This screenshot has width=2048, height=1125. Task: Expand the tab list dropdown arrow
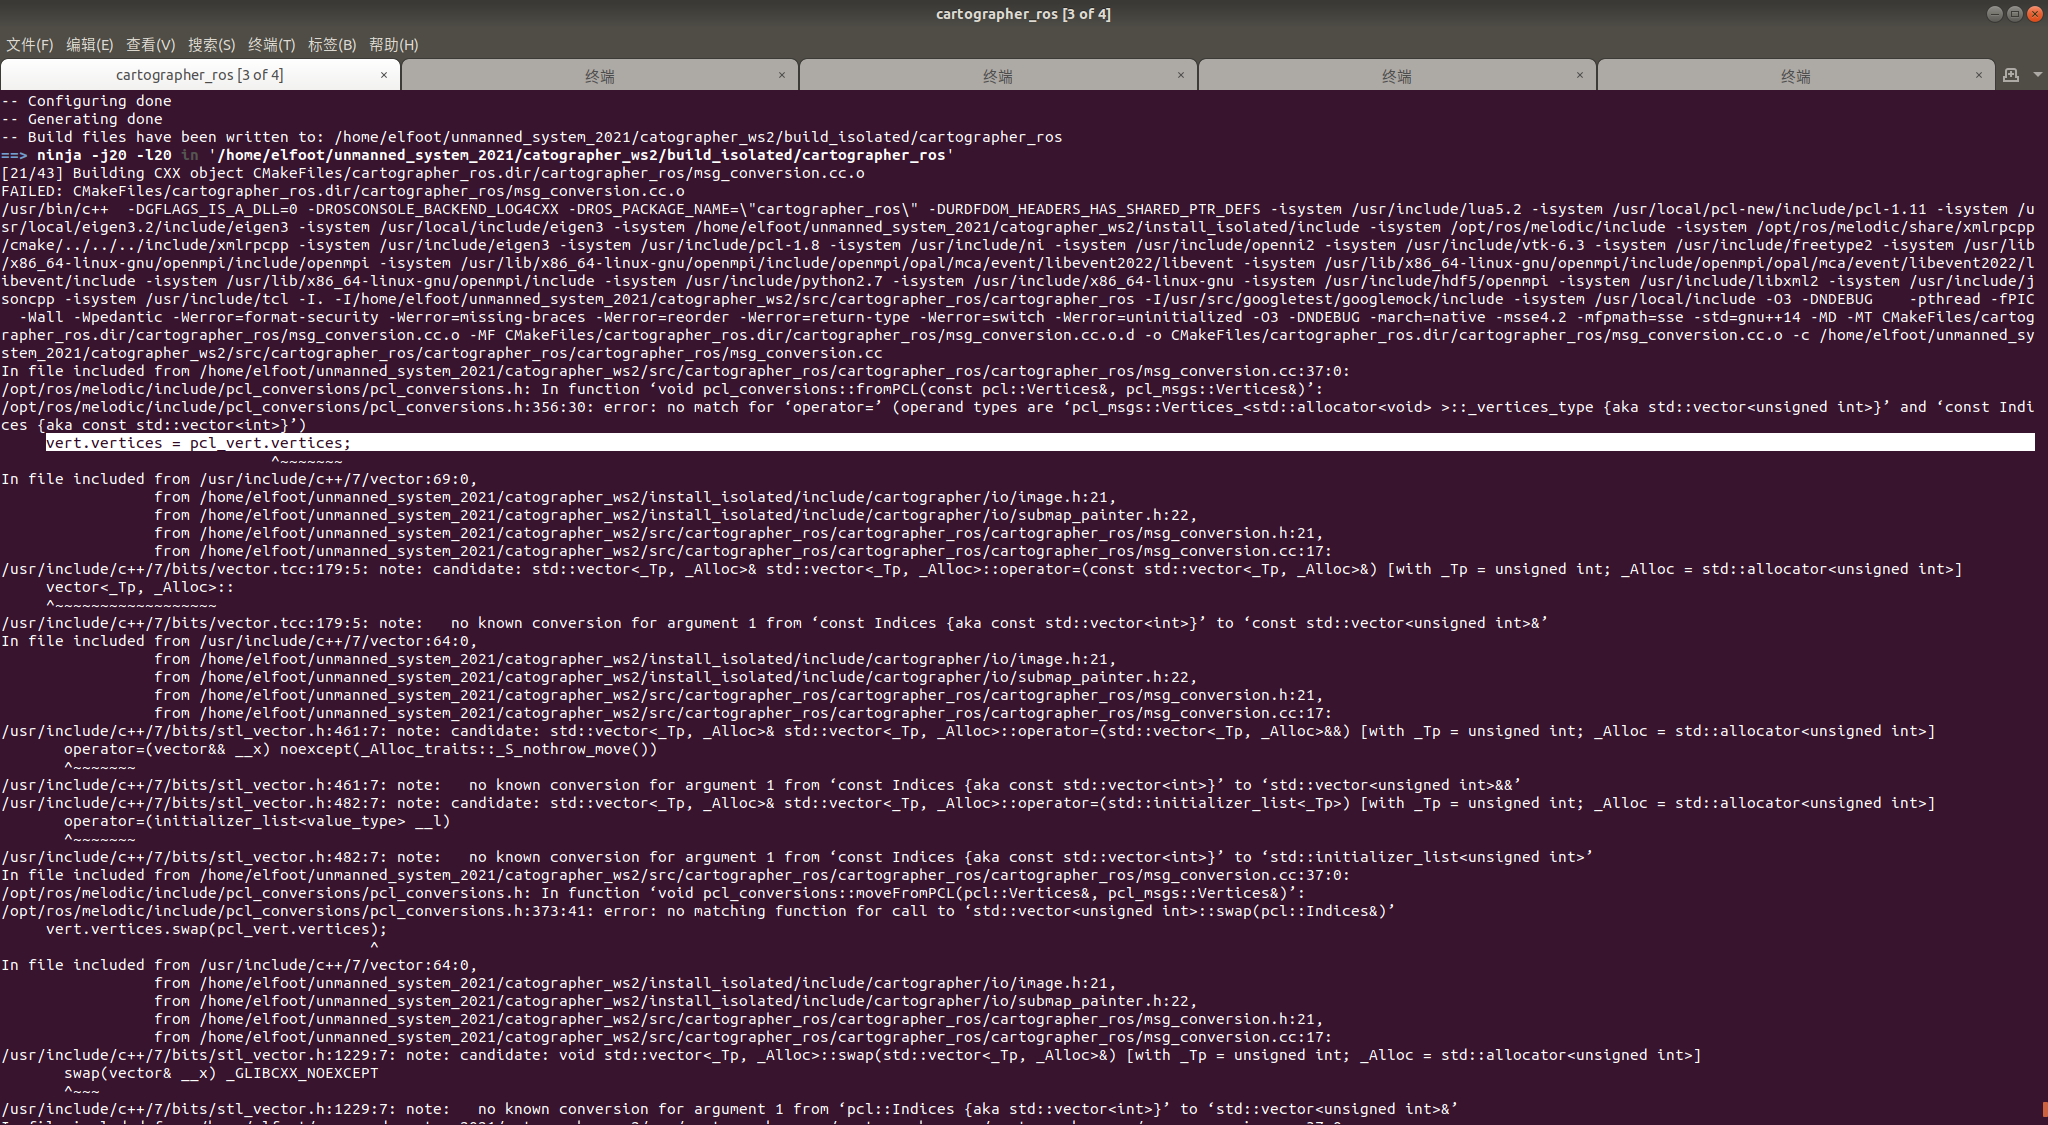[x=2037, y=75]
